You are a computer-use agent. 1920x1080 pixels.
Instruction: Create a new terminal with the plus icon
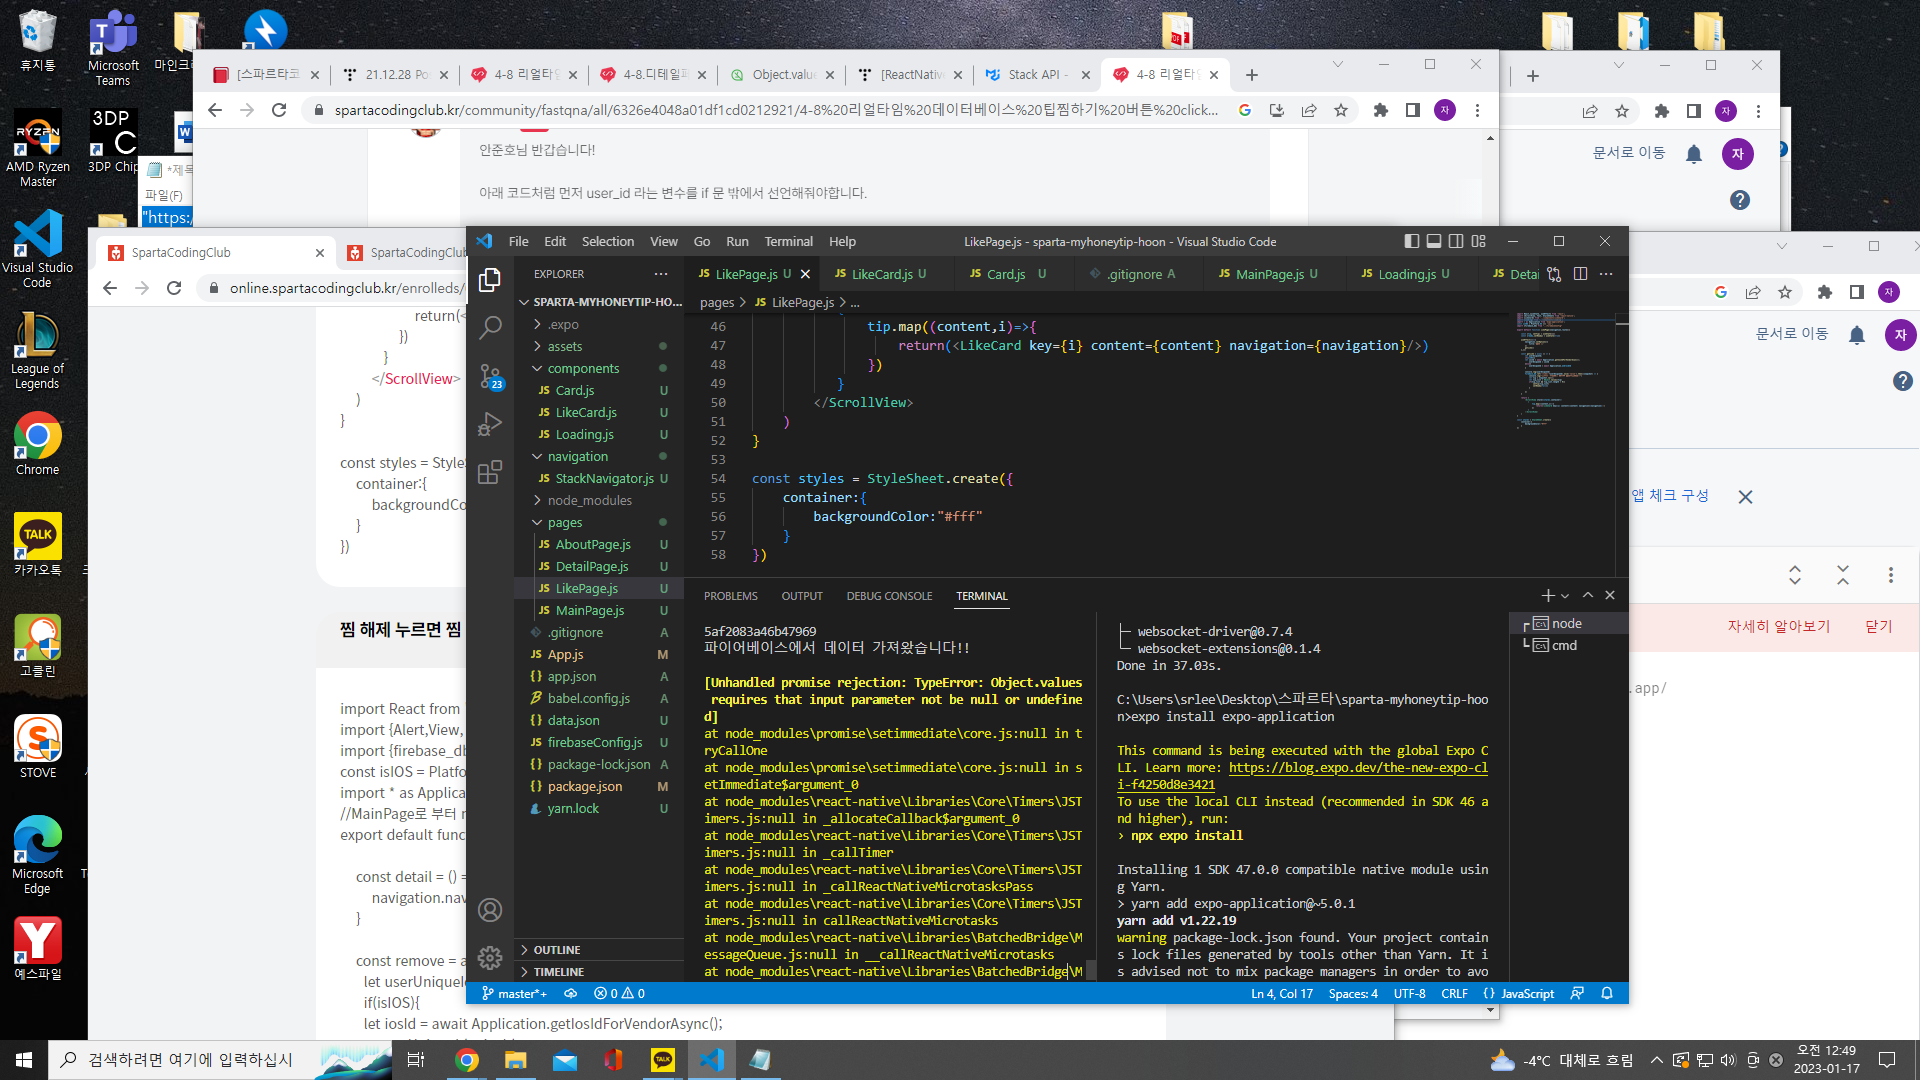pyautogui.click(x=1548, y=595)
